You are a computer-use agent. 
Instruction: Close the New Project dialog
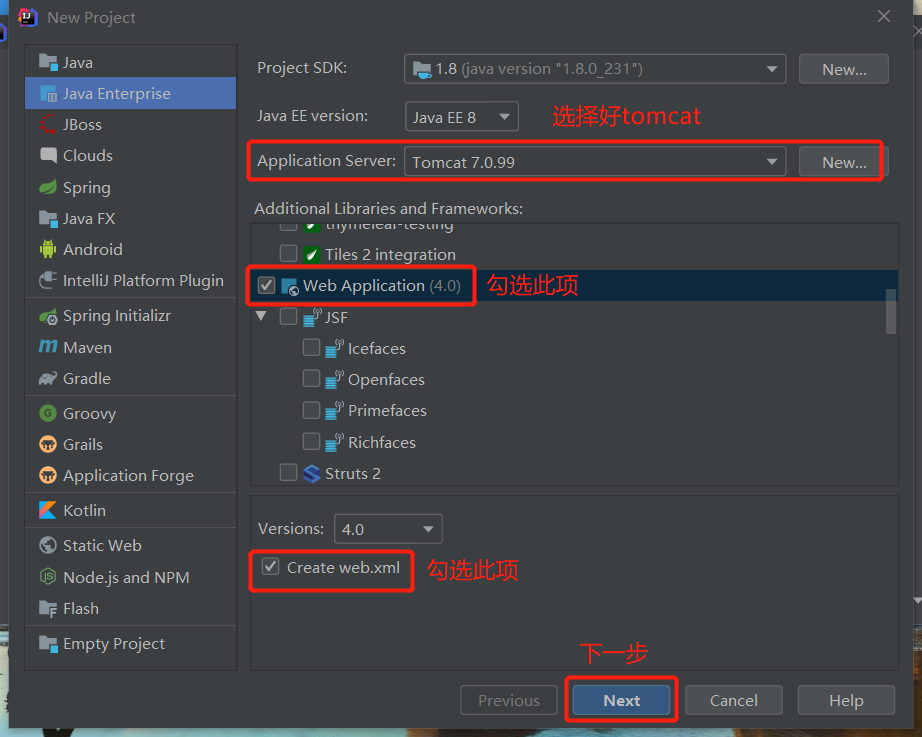(x=884, y=16)
